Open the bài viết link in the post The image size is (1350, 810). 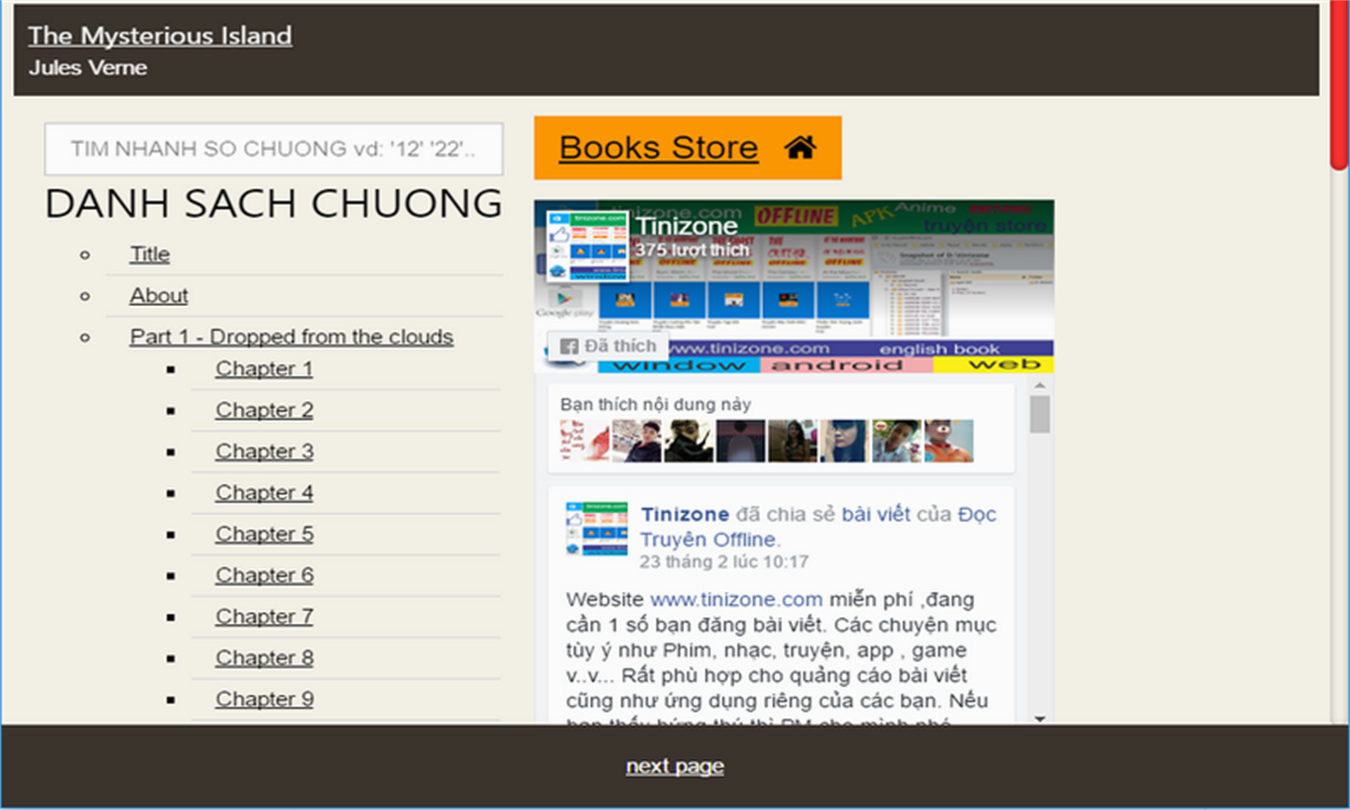coord(876,515)
